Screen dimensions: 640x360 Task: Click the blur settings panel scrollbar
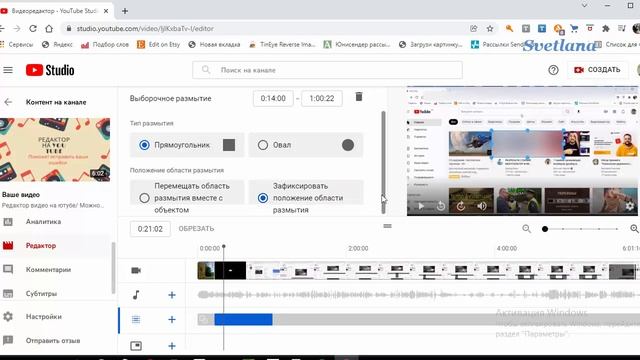[x=383, y=162]
